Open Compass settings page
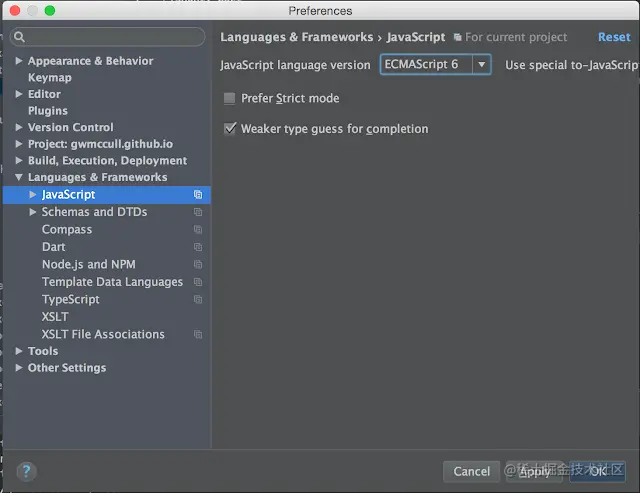Viewport: 640px width, 493px height. click(x=67, y=230)
